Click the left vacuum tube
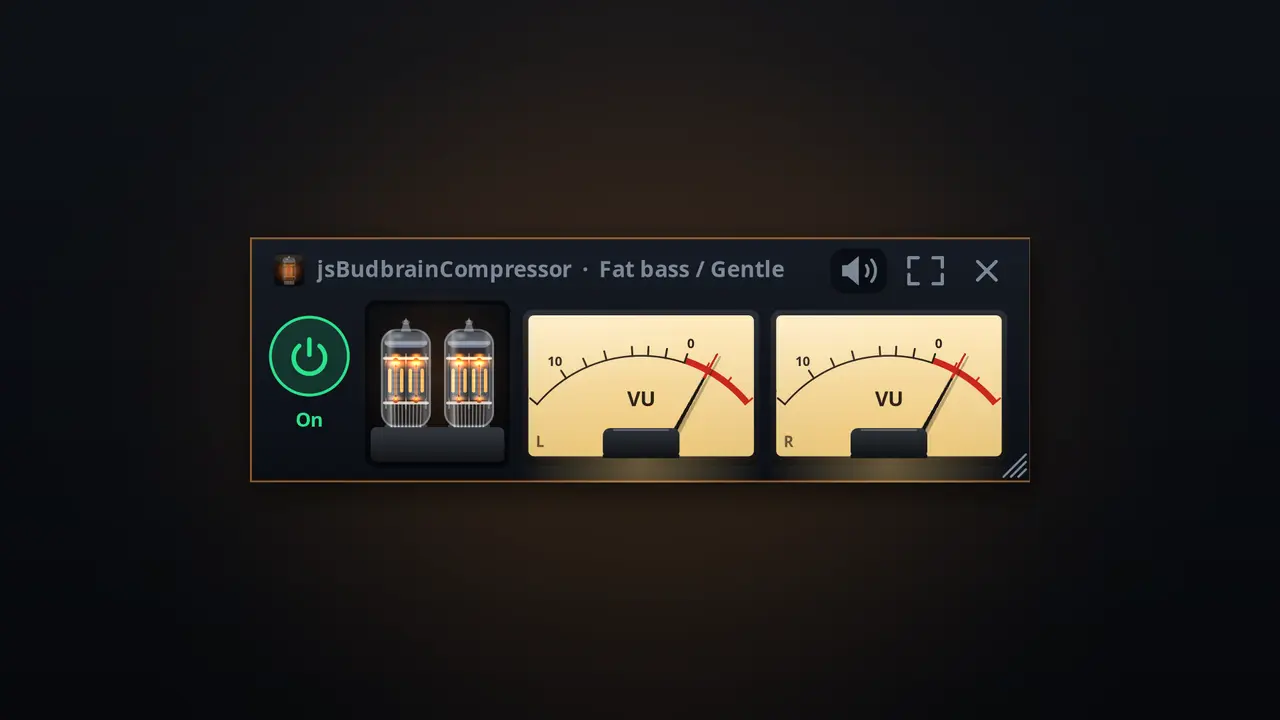 pyautogui.click(x=406, y=374)
